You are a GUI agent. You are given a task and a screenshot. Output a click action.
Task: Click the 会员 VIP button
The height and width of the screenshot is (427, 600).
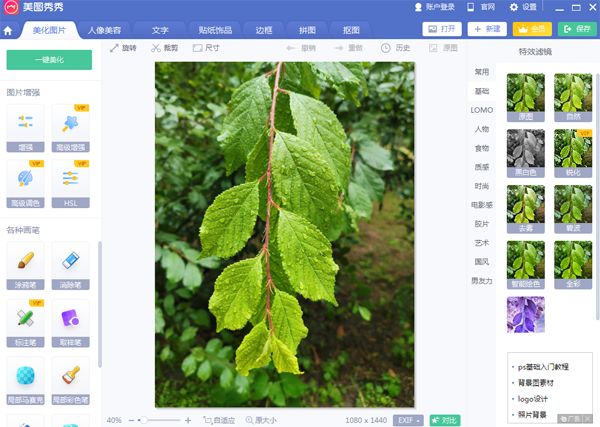(x=532, y=29)
